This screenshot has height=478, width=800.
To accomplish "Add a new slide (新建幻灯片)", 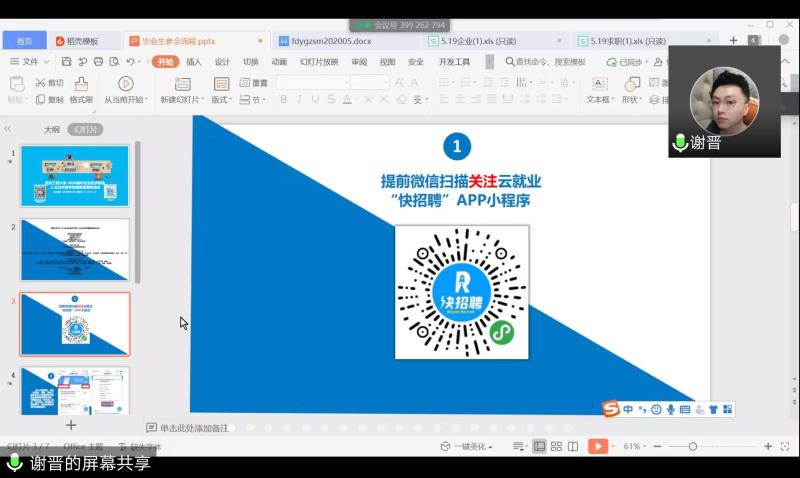I will 182,90.
